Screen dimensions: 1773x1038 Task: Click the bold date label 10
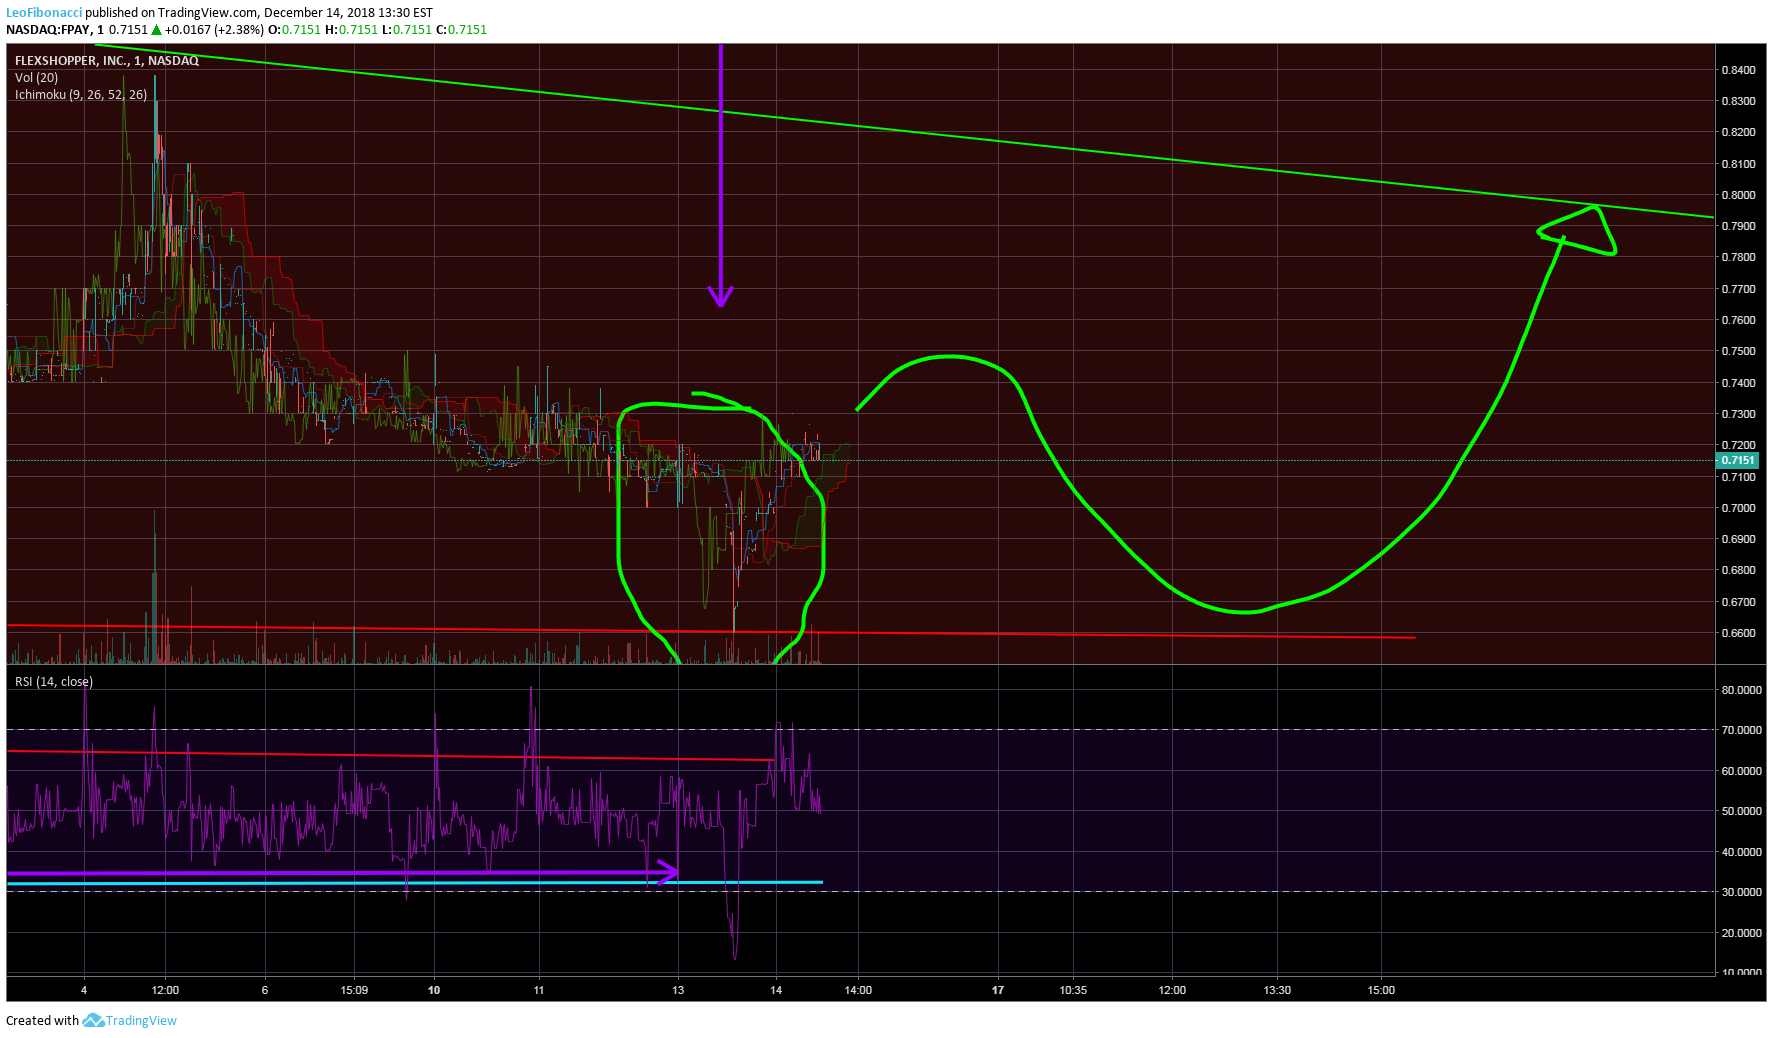tap(434, 990)
